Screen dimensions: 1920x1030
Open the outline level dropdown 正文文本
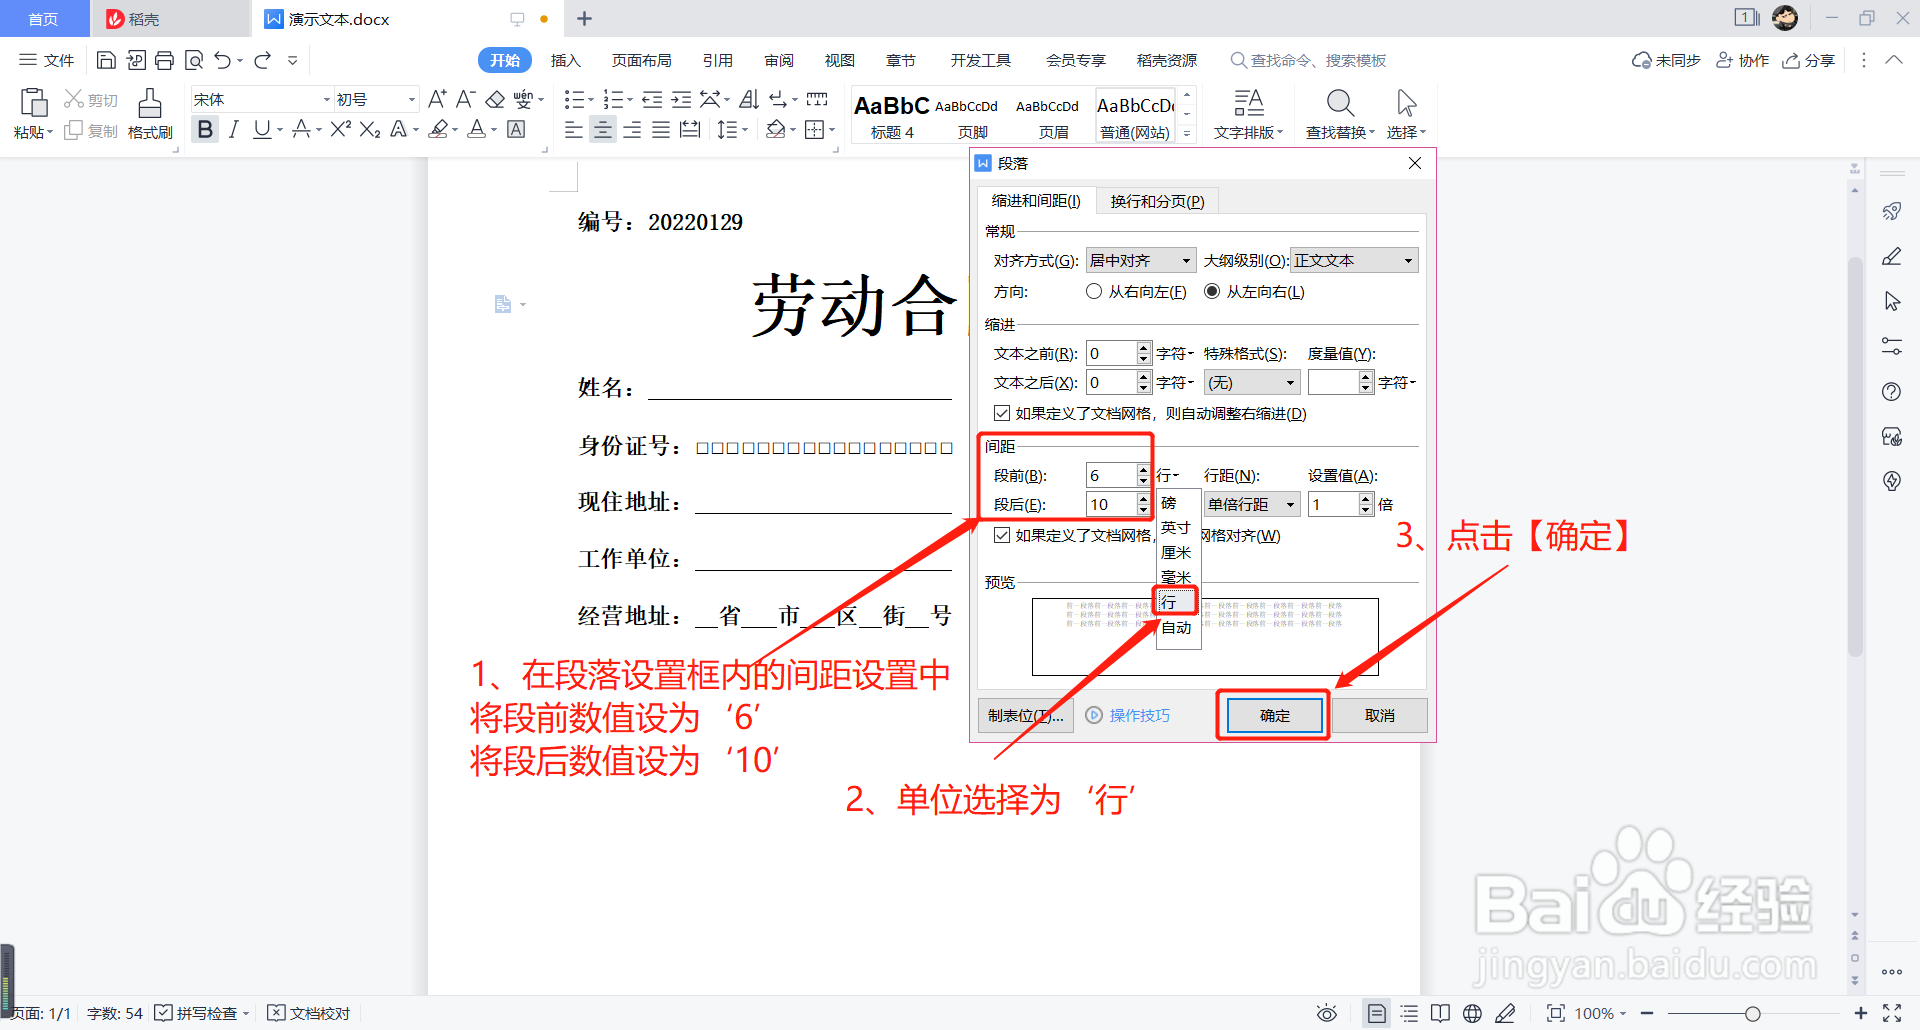click(x=1354, y=260)
